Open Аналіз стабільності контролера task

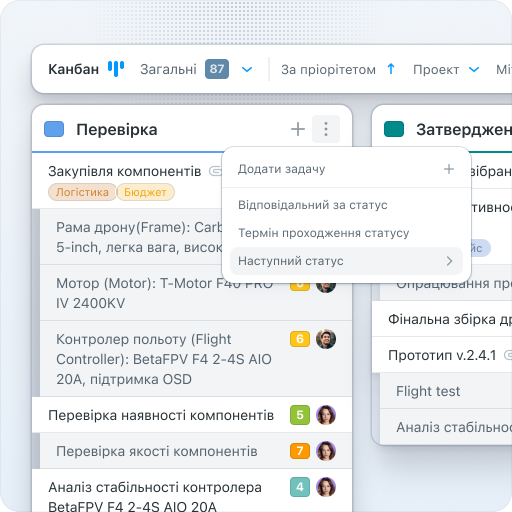coord(155,497)
